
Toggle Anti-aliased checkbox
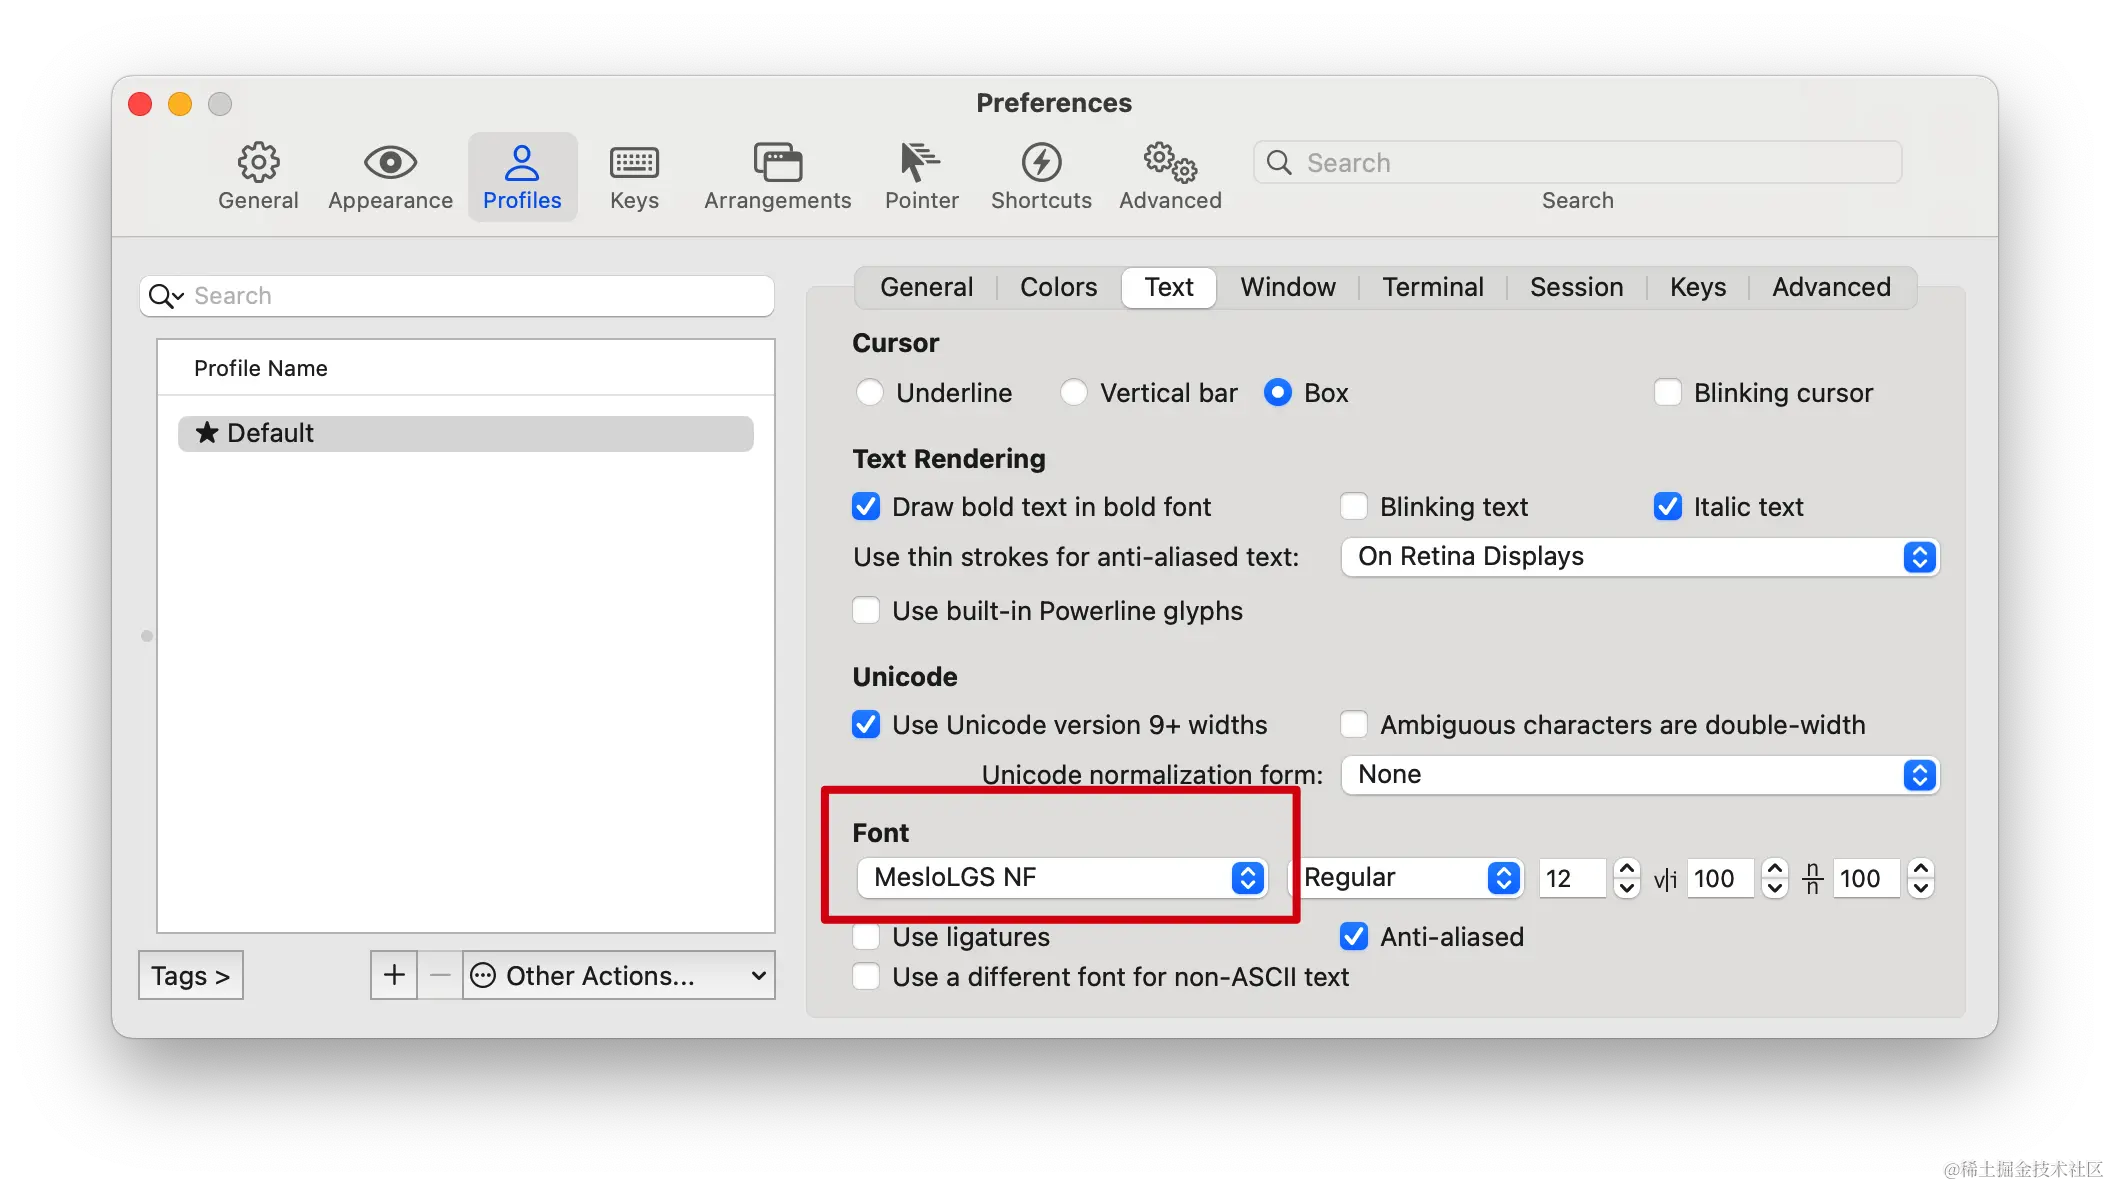tap(1354, 937)
